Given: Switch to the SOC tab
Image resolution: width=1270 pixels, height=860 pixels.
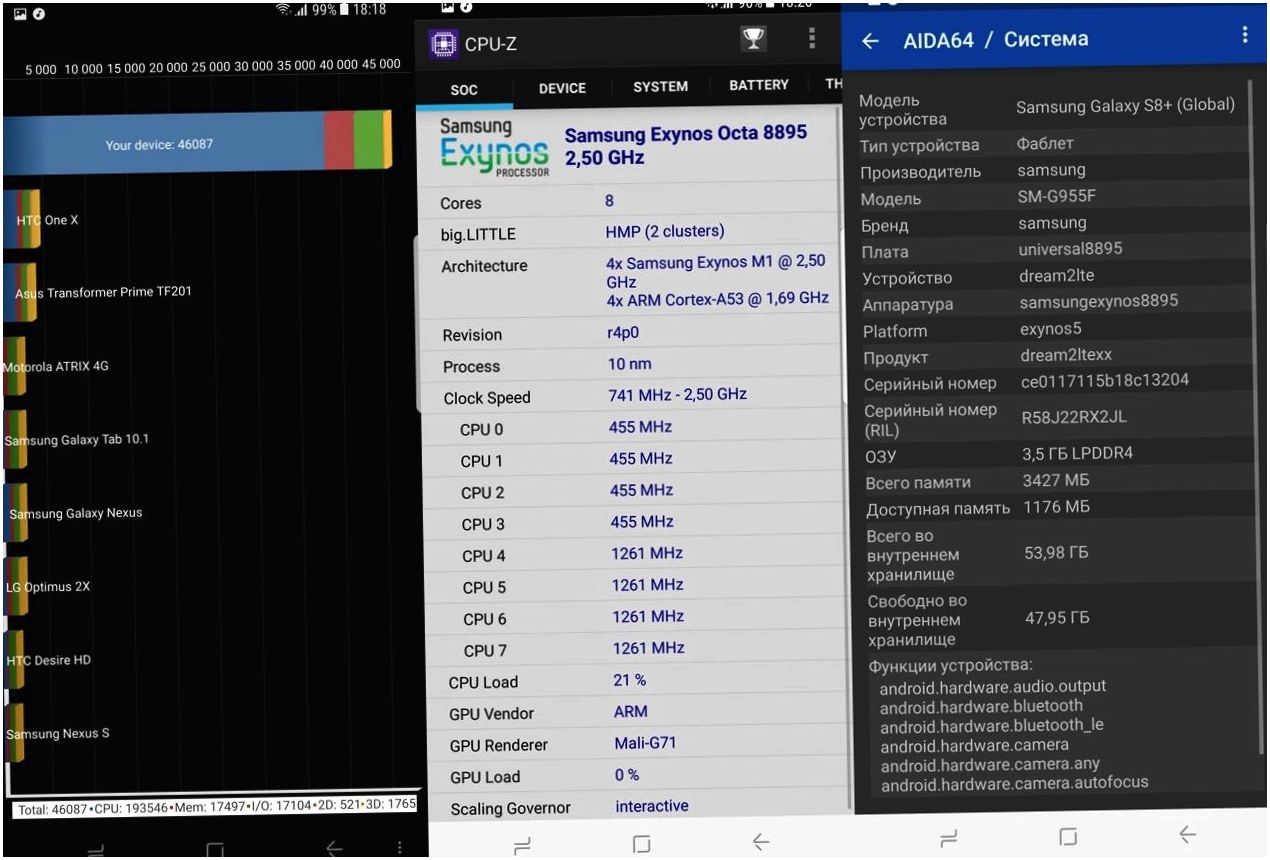Looking at the screenshot, I should pos(464,89).
